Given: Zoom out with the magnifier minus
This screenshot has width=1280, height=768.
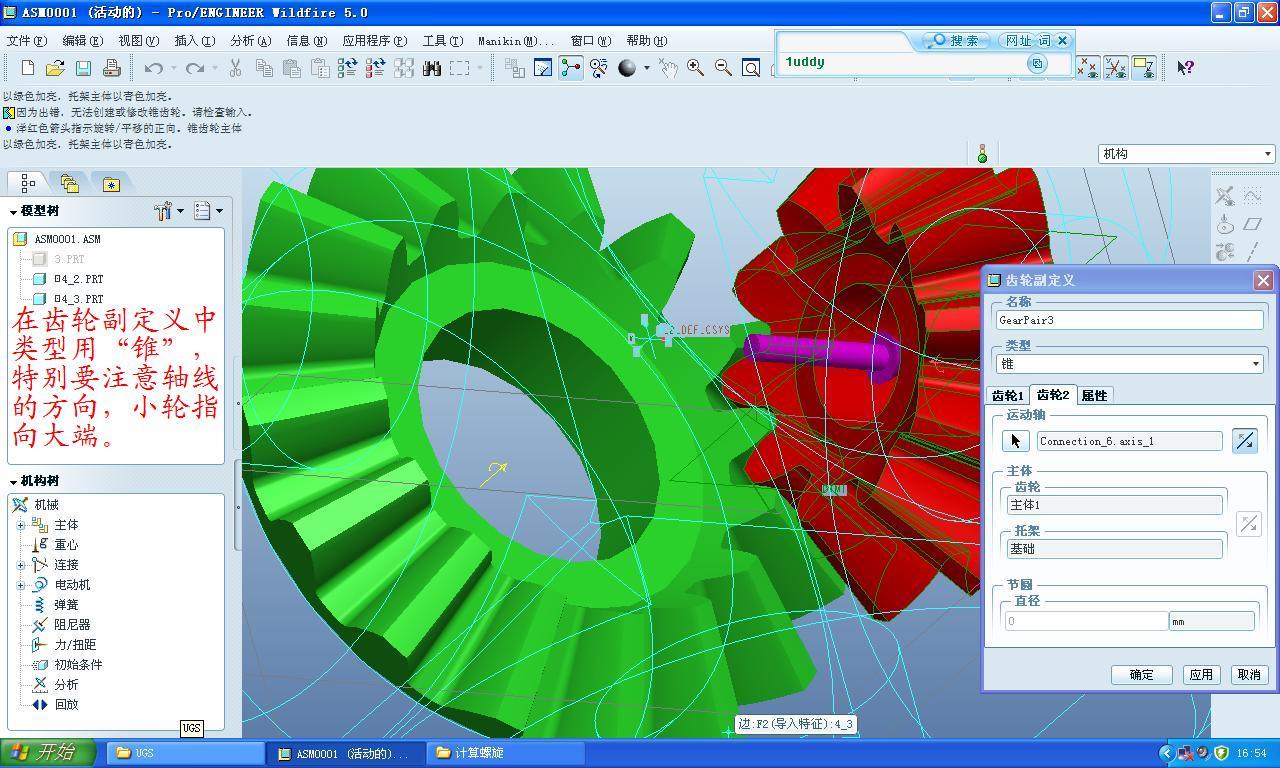Looking at the screenshot, I should click(x=723, y=68).
